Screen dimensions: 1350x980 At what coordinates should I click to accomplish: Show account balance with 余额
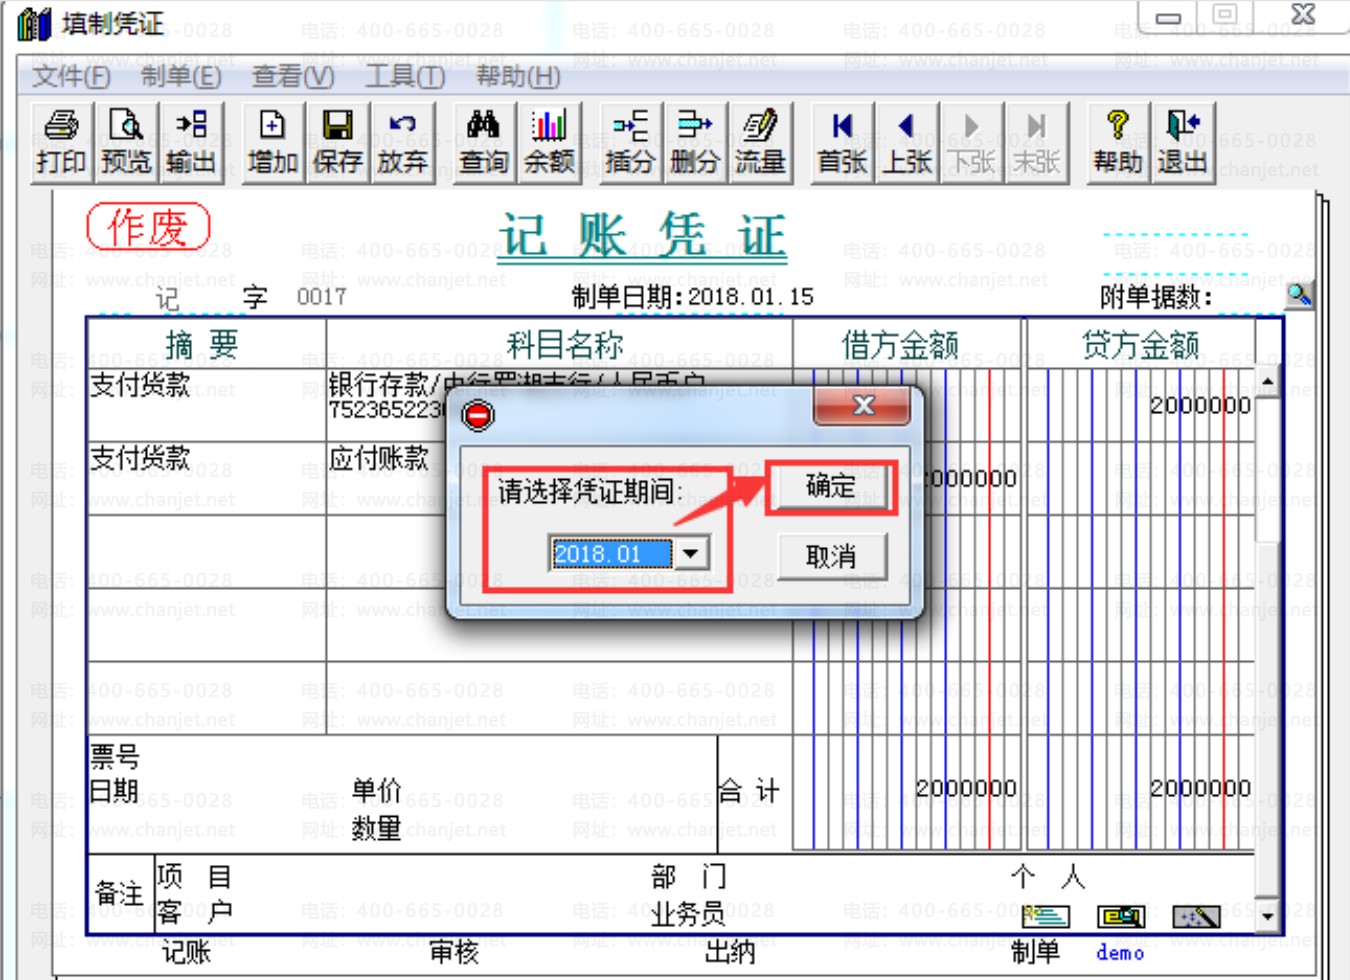coord(549,143)
